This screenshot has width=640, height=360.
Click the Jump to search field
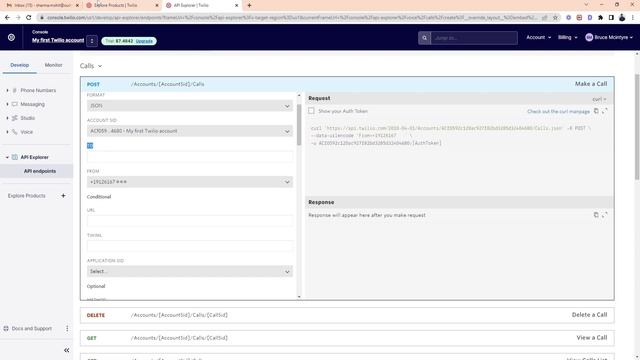pos(474,38)
